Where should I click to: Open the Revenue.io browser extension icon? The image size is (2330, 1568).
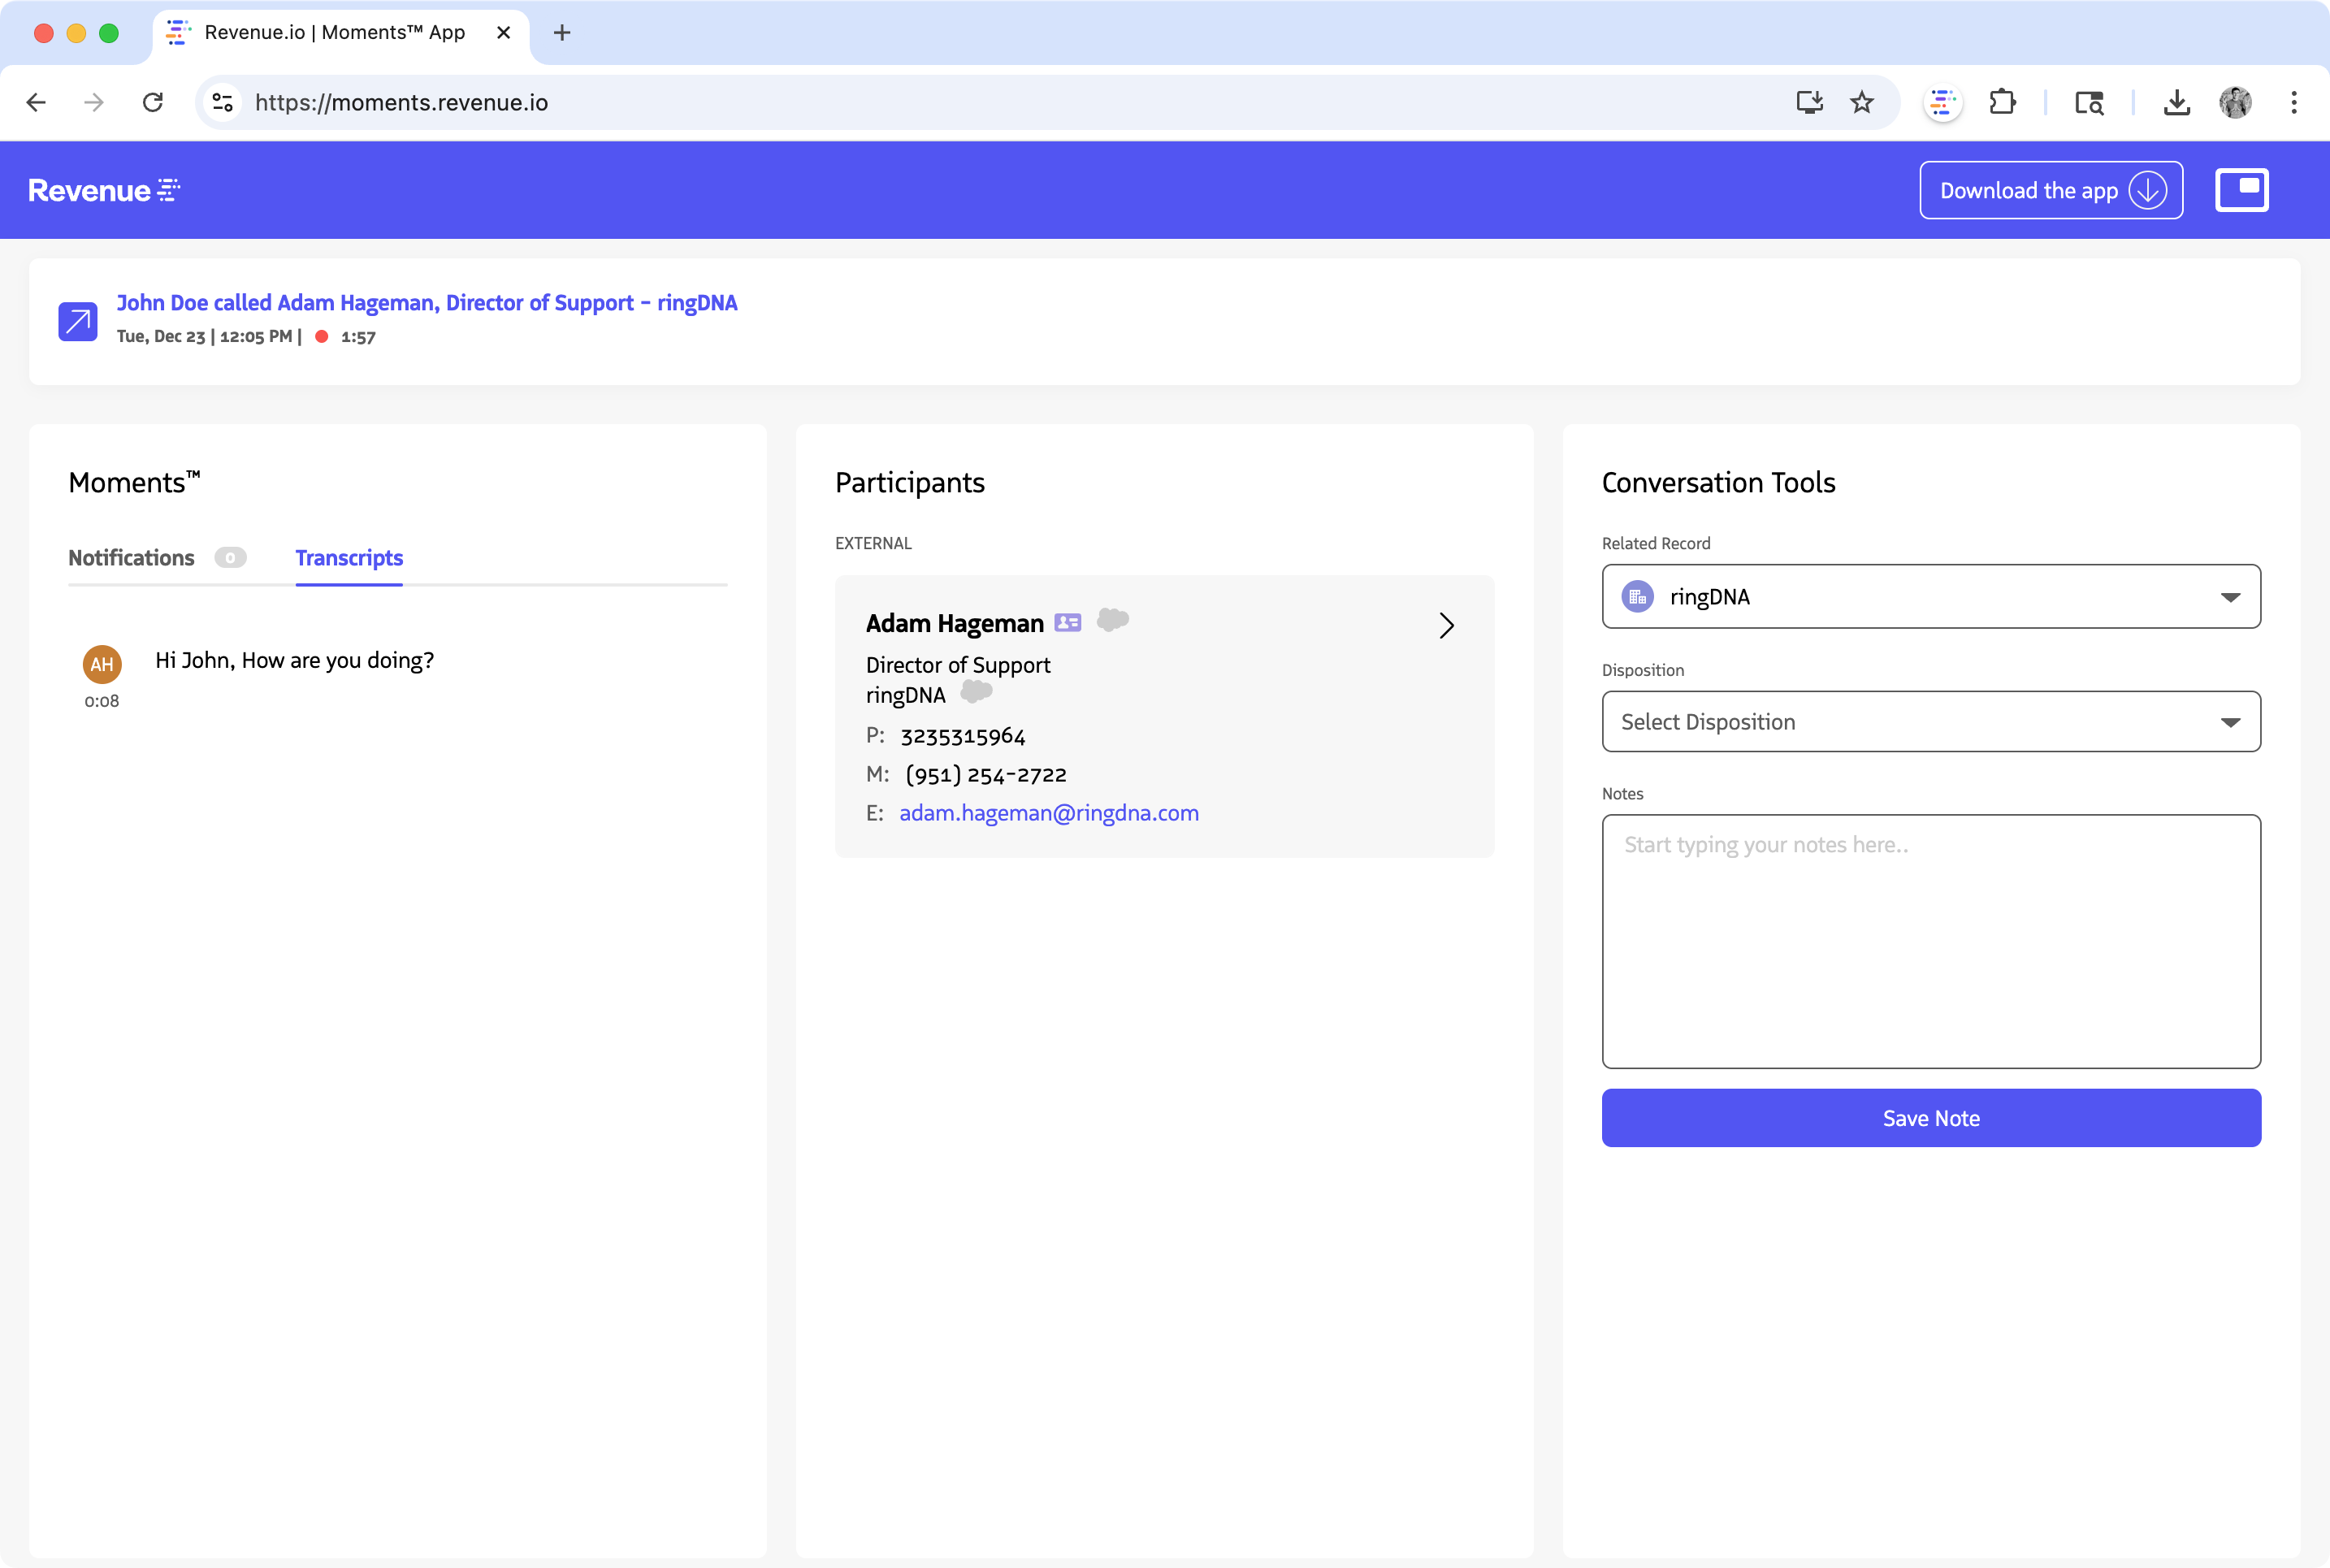tap(1942, 102)
